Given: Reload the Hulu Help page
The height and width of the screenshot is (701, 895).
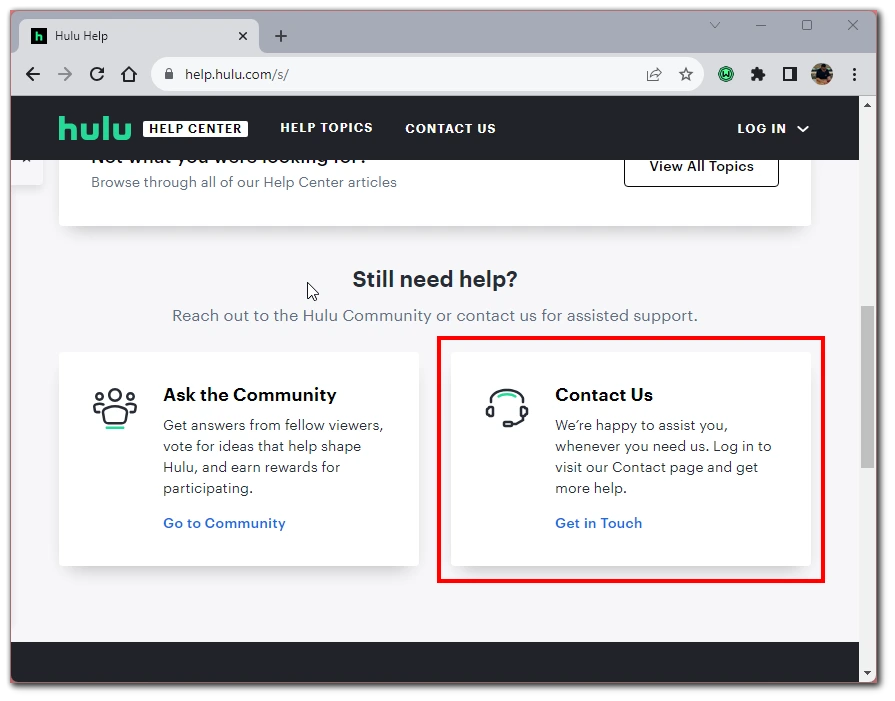Looking at the screenshot, I should pos(97,74).
